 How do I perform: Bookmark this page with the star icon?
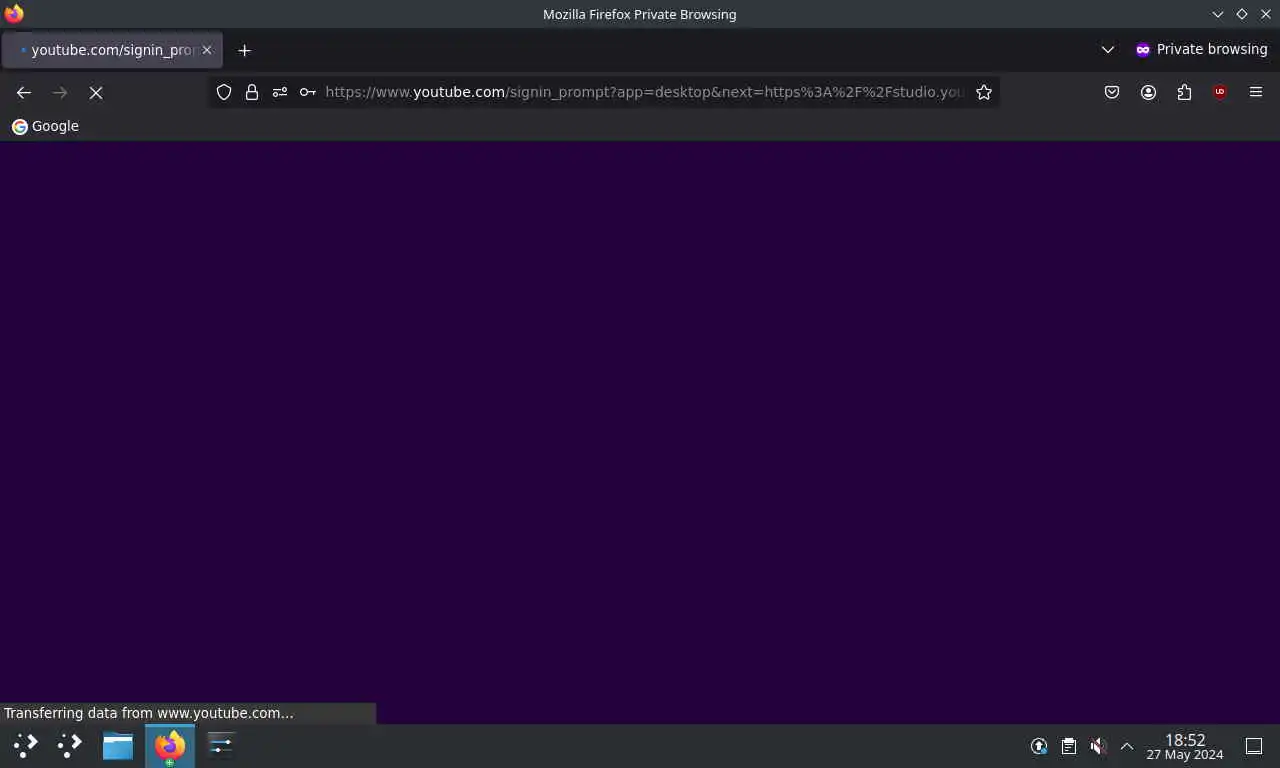(x=984, y=92)
